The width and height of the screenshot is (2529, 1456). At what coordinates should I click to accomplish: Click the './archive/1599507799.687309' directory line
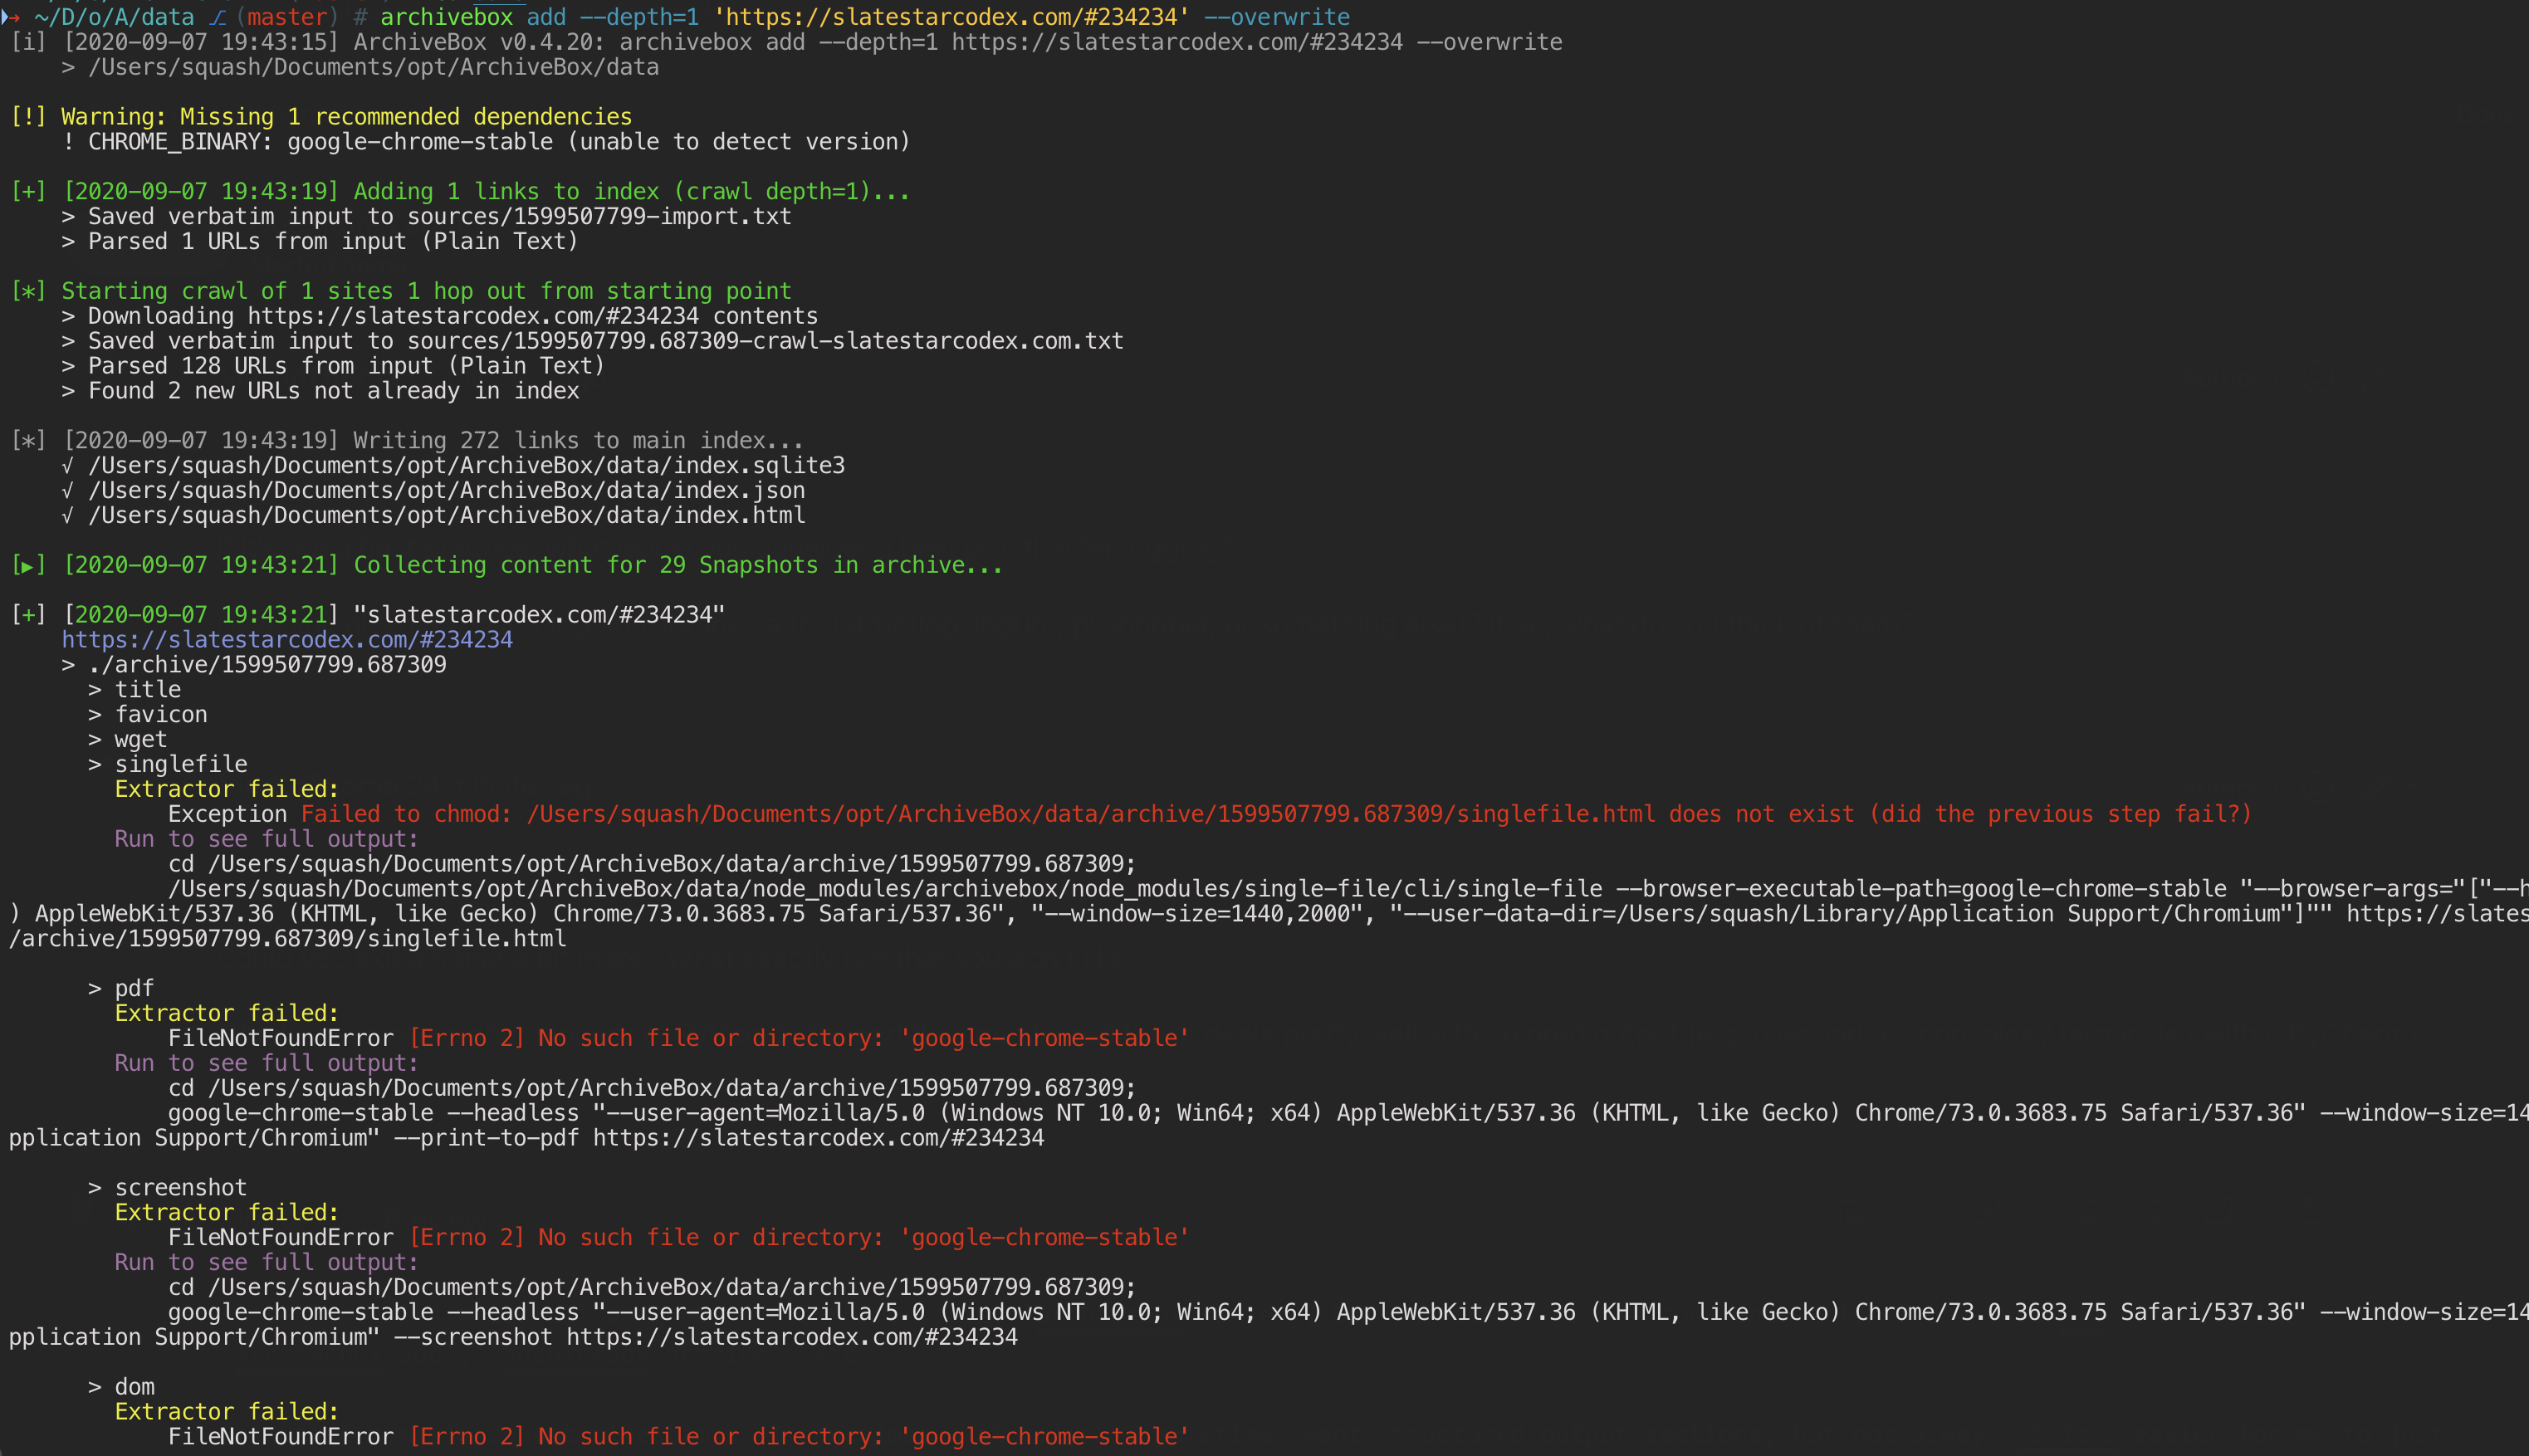(x=267, y=665)
